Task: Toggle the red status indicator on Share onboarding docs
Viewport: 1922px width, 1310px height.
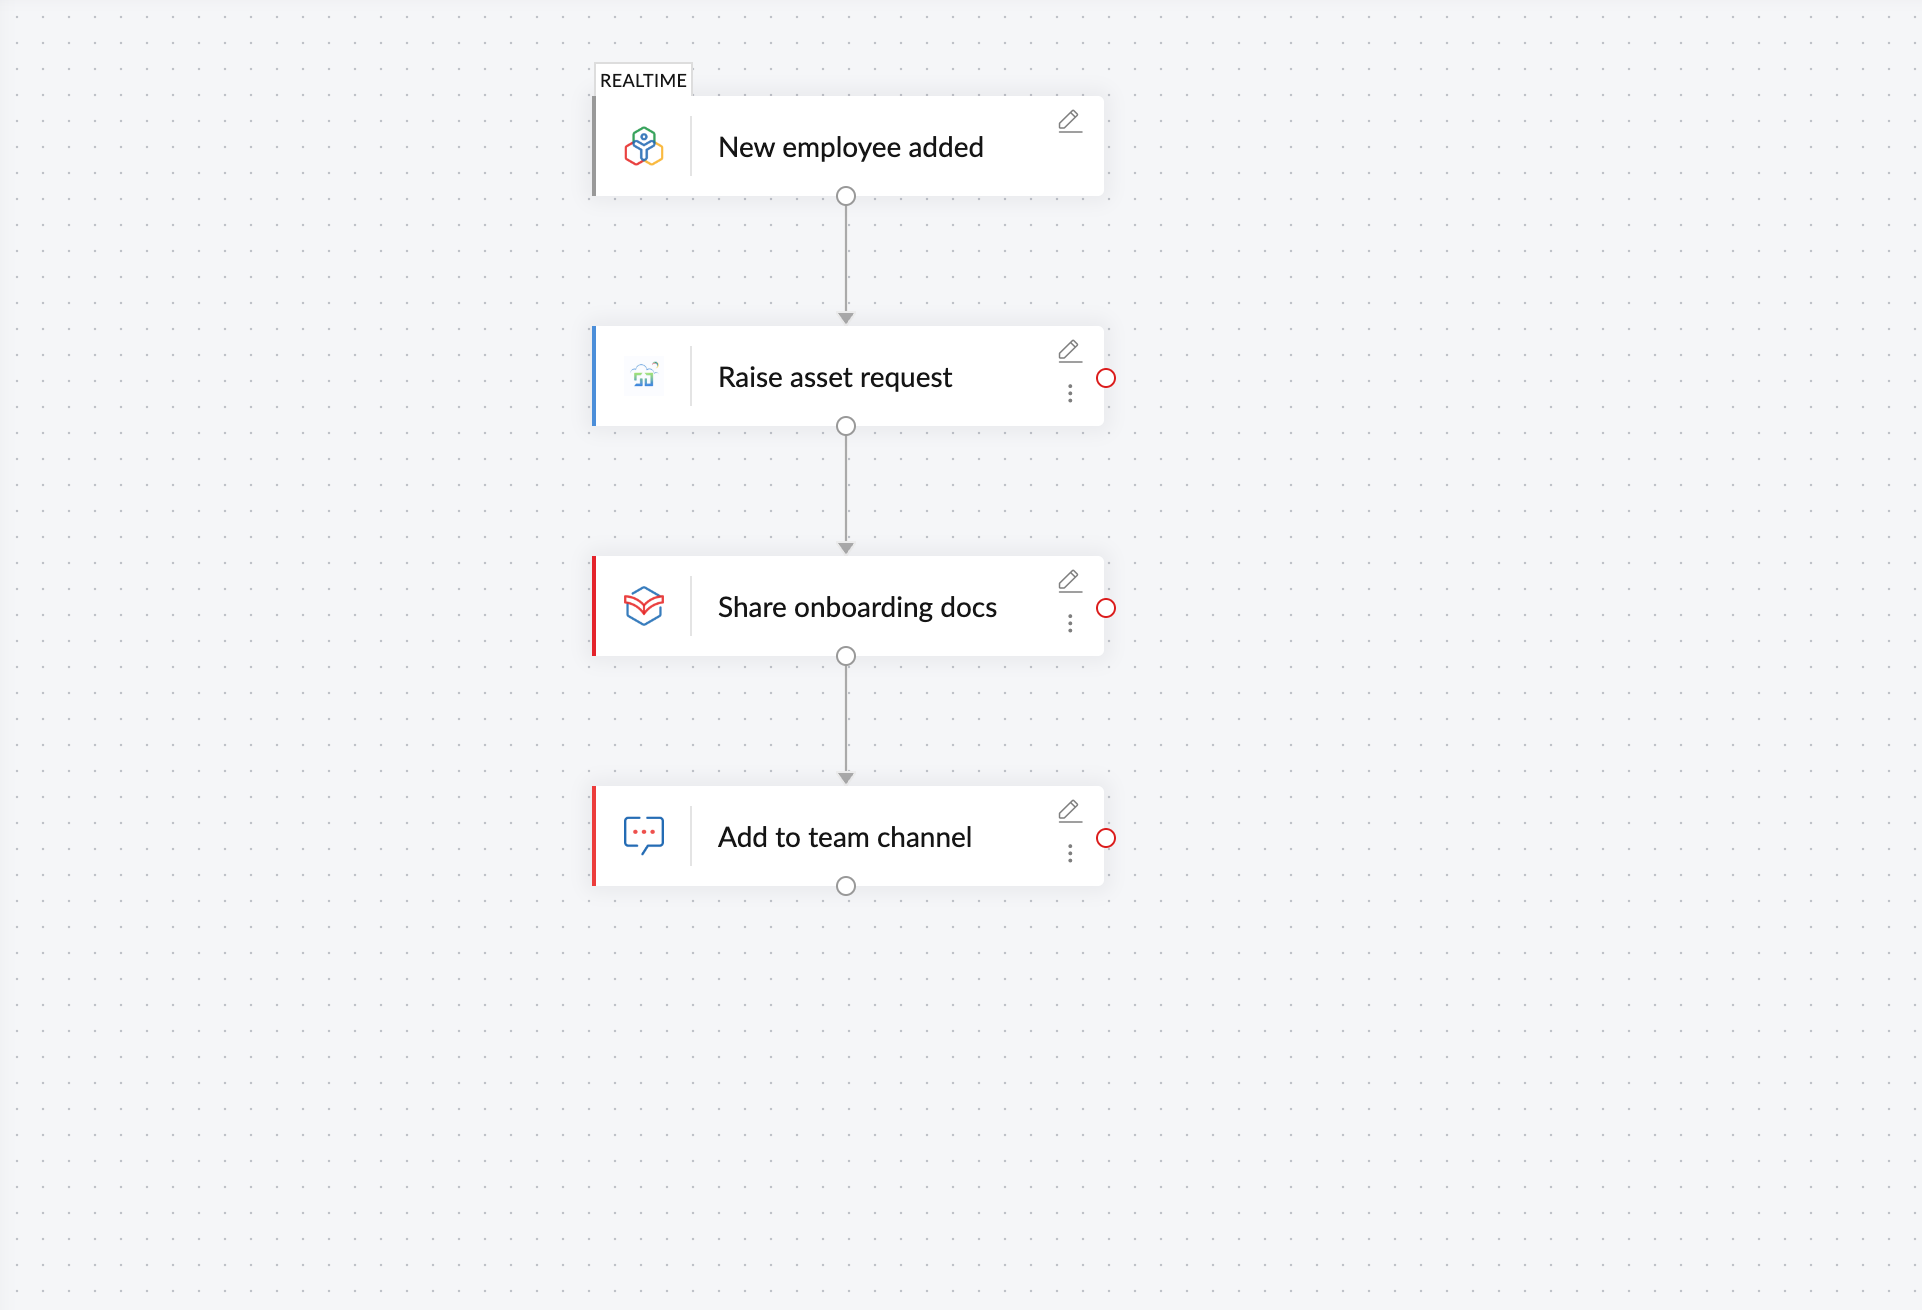Action: click(1106, 608)
